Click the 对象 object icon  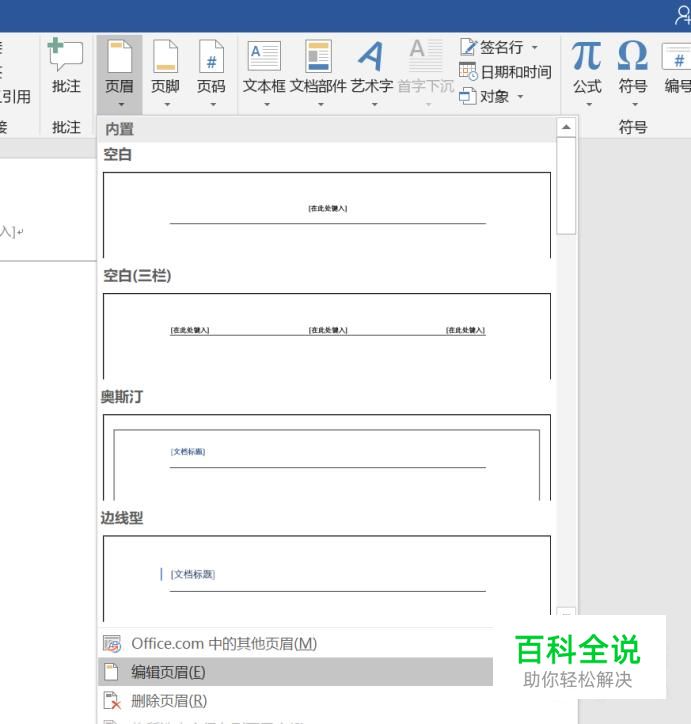tap(468, 96)
